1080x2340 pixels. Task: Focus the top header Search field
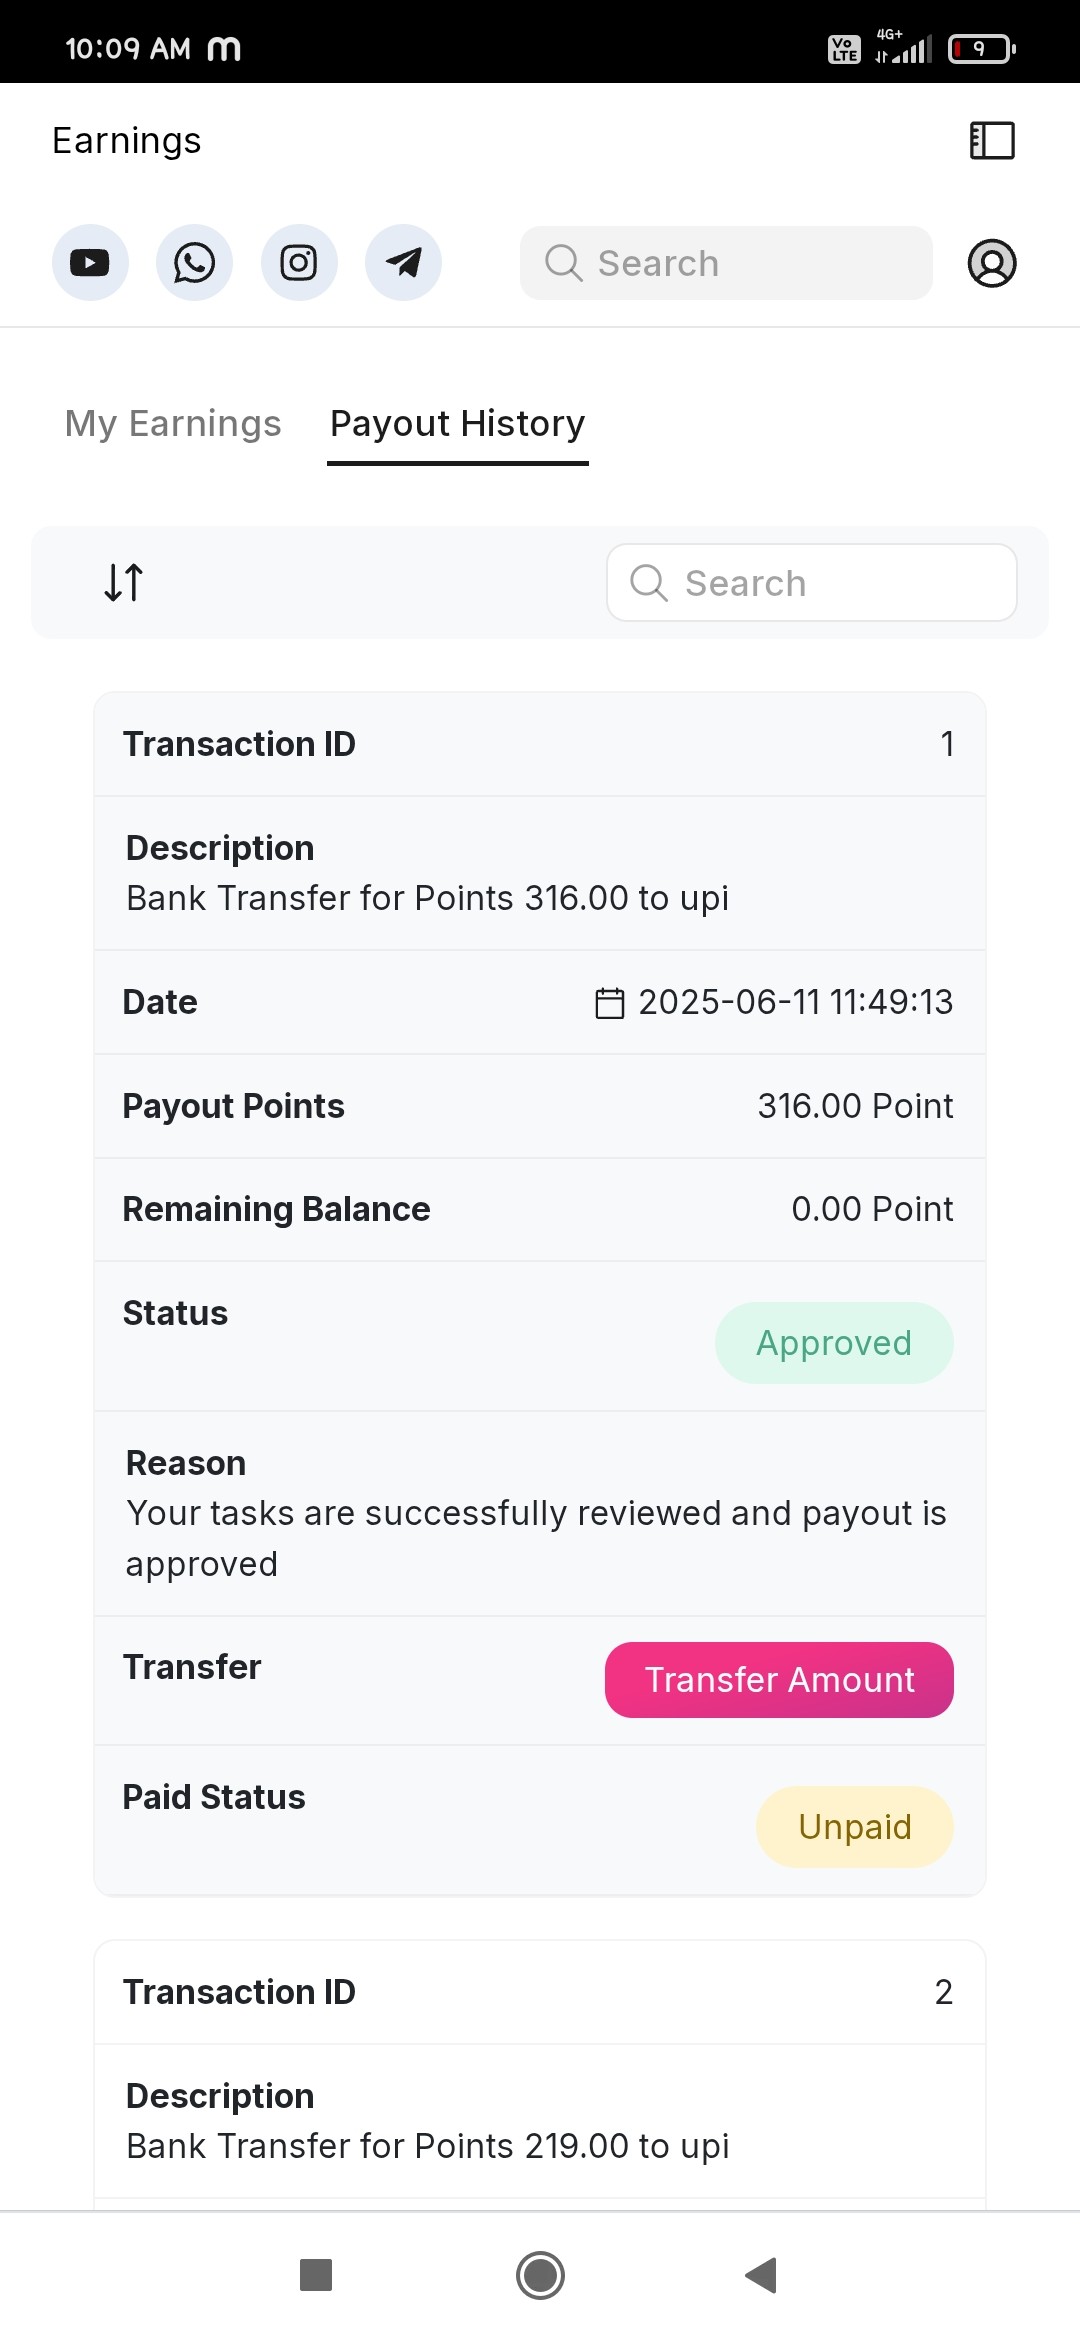coord(726,263)
